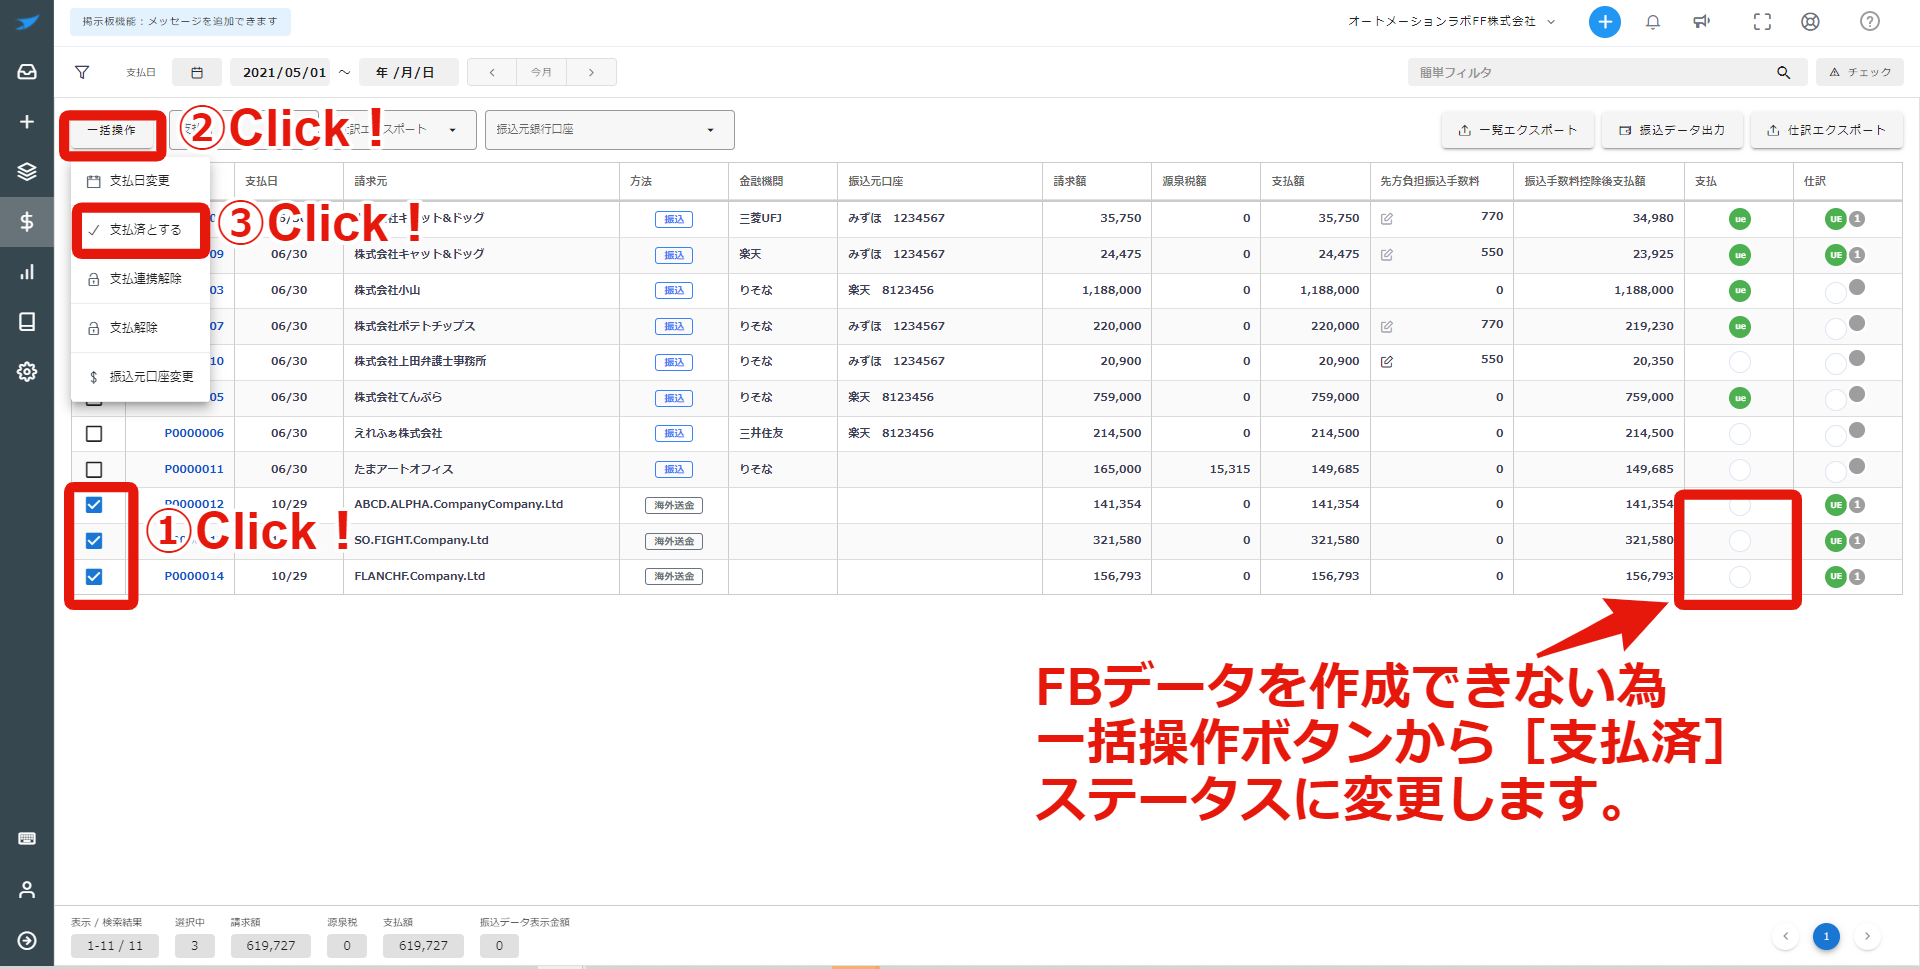The height and width of the screenshot is (969, 1920).
Task: Click the 今月 button
Action: tap(541, 72)
